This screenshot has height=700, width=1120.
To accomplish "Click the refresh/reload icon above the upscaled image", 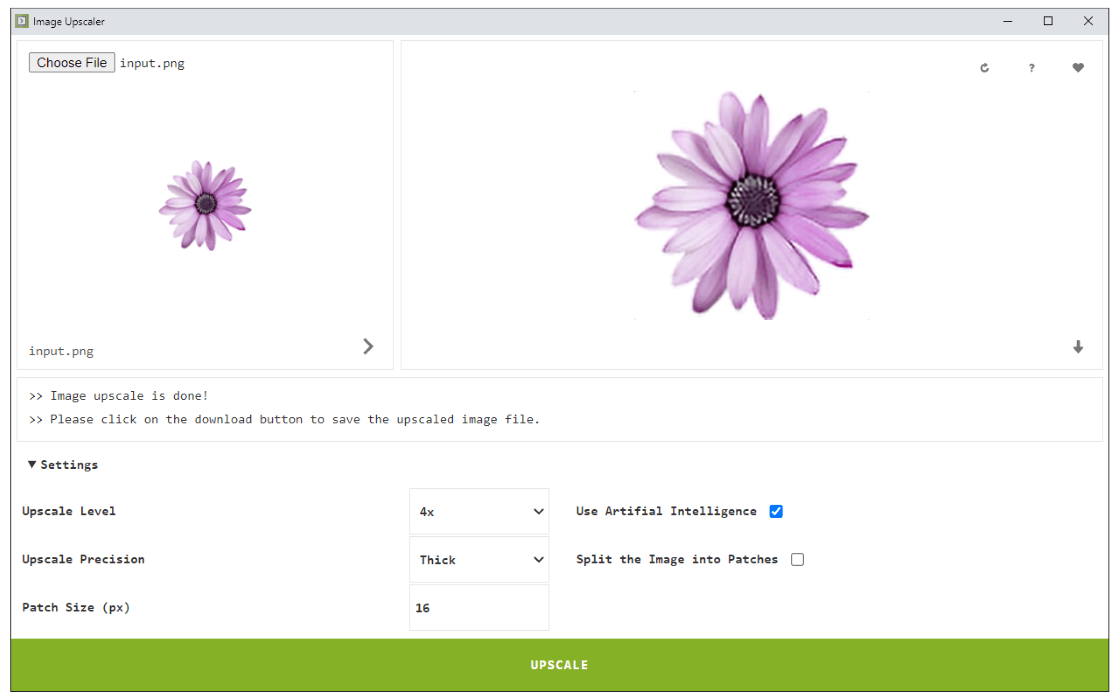I will click(984, 68).
